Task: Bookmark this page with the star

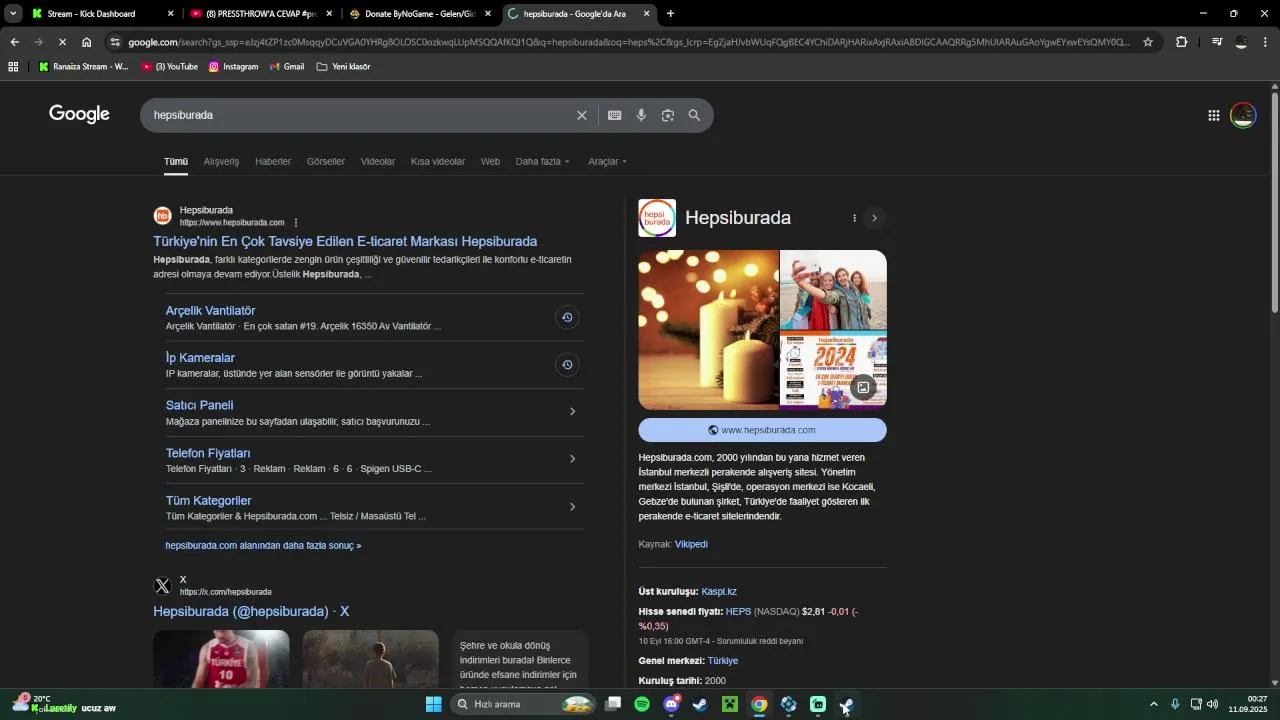Action: [1148, 42]
